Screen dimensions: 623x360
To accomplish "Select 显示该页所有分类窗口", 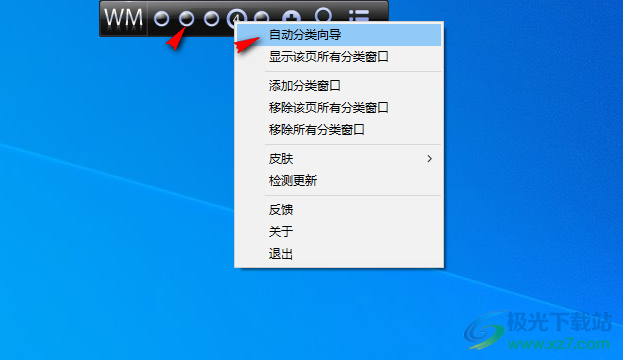I will [x=339, y=57].
